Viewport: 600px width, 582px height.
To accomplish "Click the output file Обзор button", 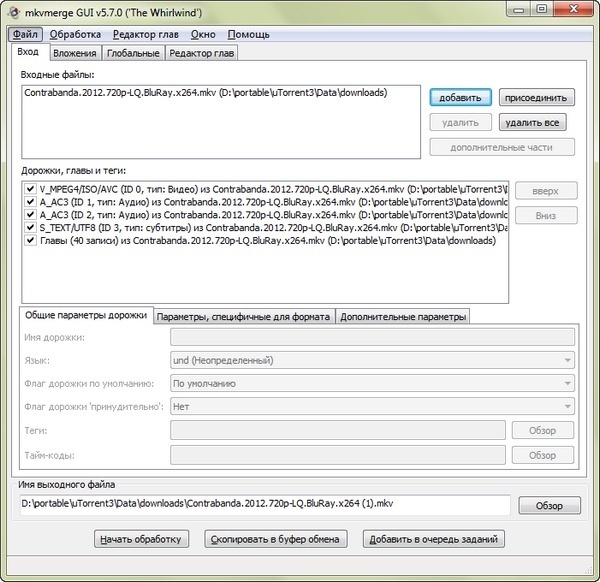I will pyautogui.click(x=549, y=506).
